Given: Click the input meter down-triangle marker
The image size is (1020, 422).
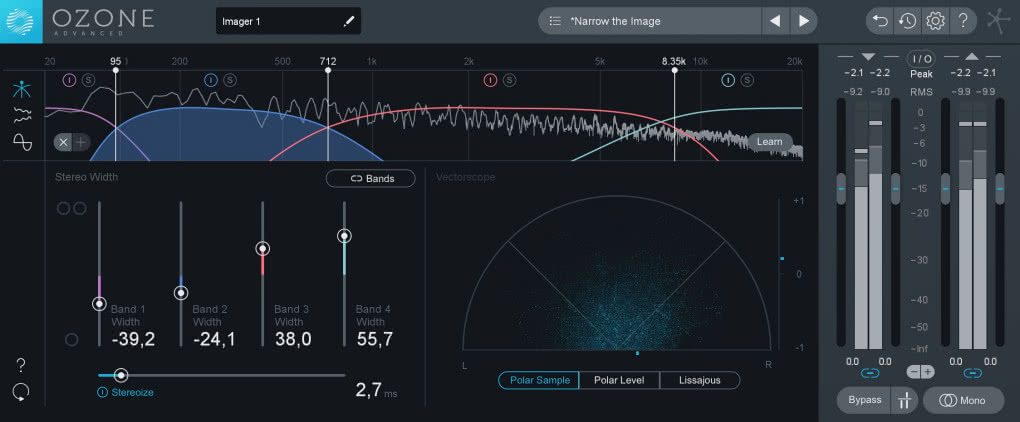Looking at the screenshot, I should pos(868,57).
